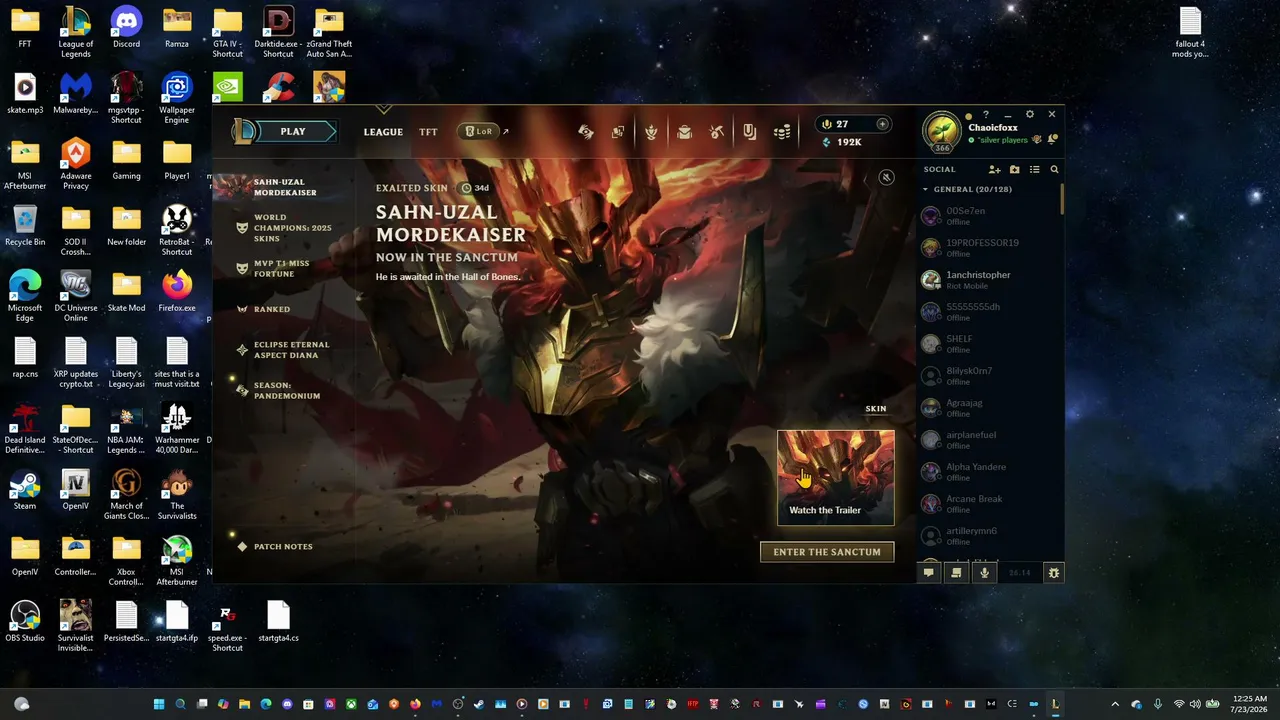This screenshot has width=1280, height=720.
Task: Open the Store coins icon
Action: tap(782, 132)
